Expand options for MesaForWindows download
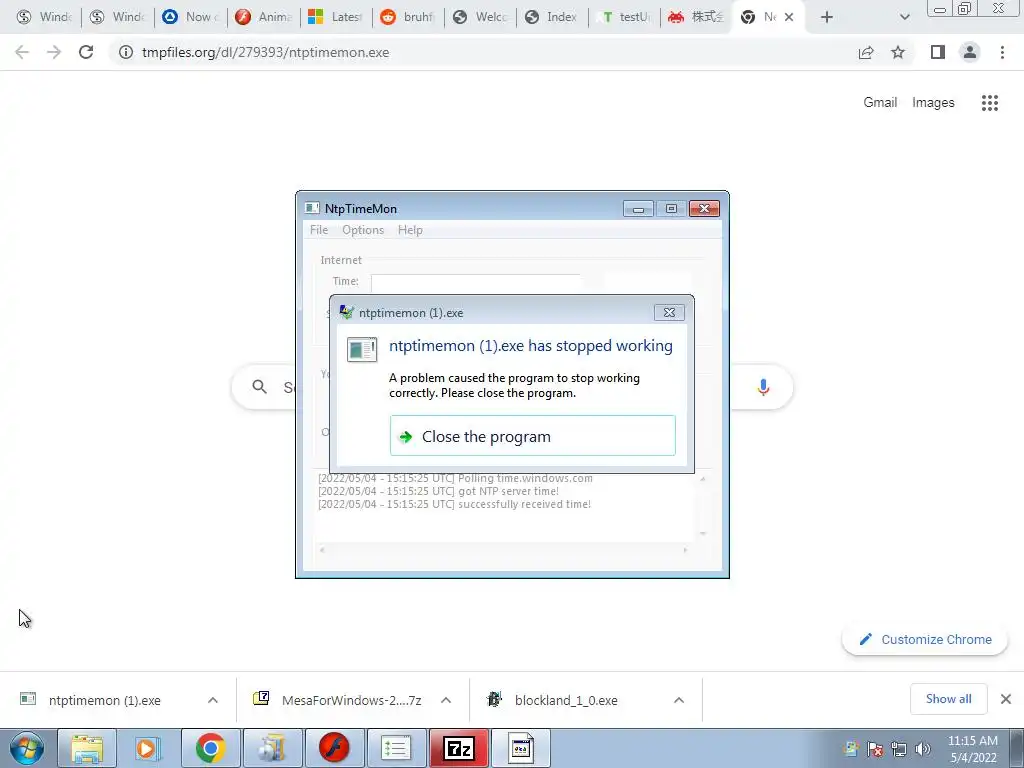 coord(446,700)
